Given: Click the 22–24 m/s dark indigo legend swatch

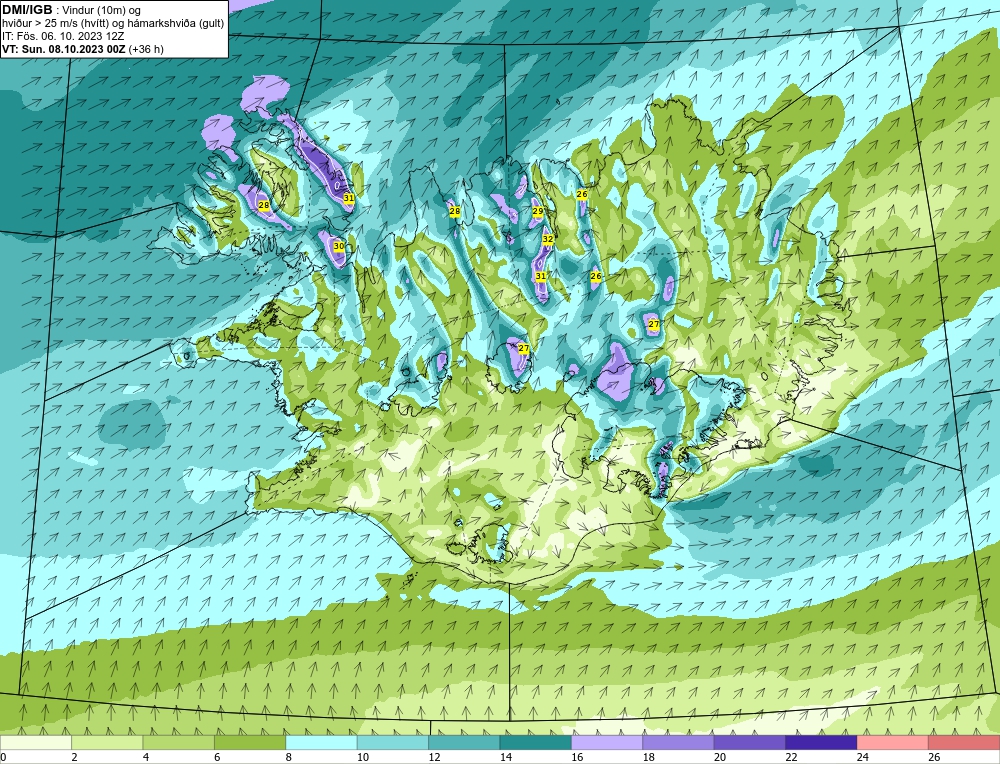Looking at the screenshot, I should (x=821, y=742).
